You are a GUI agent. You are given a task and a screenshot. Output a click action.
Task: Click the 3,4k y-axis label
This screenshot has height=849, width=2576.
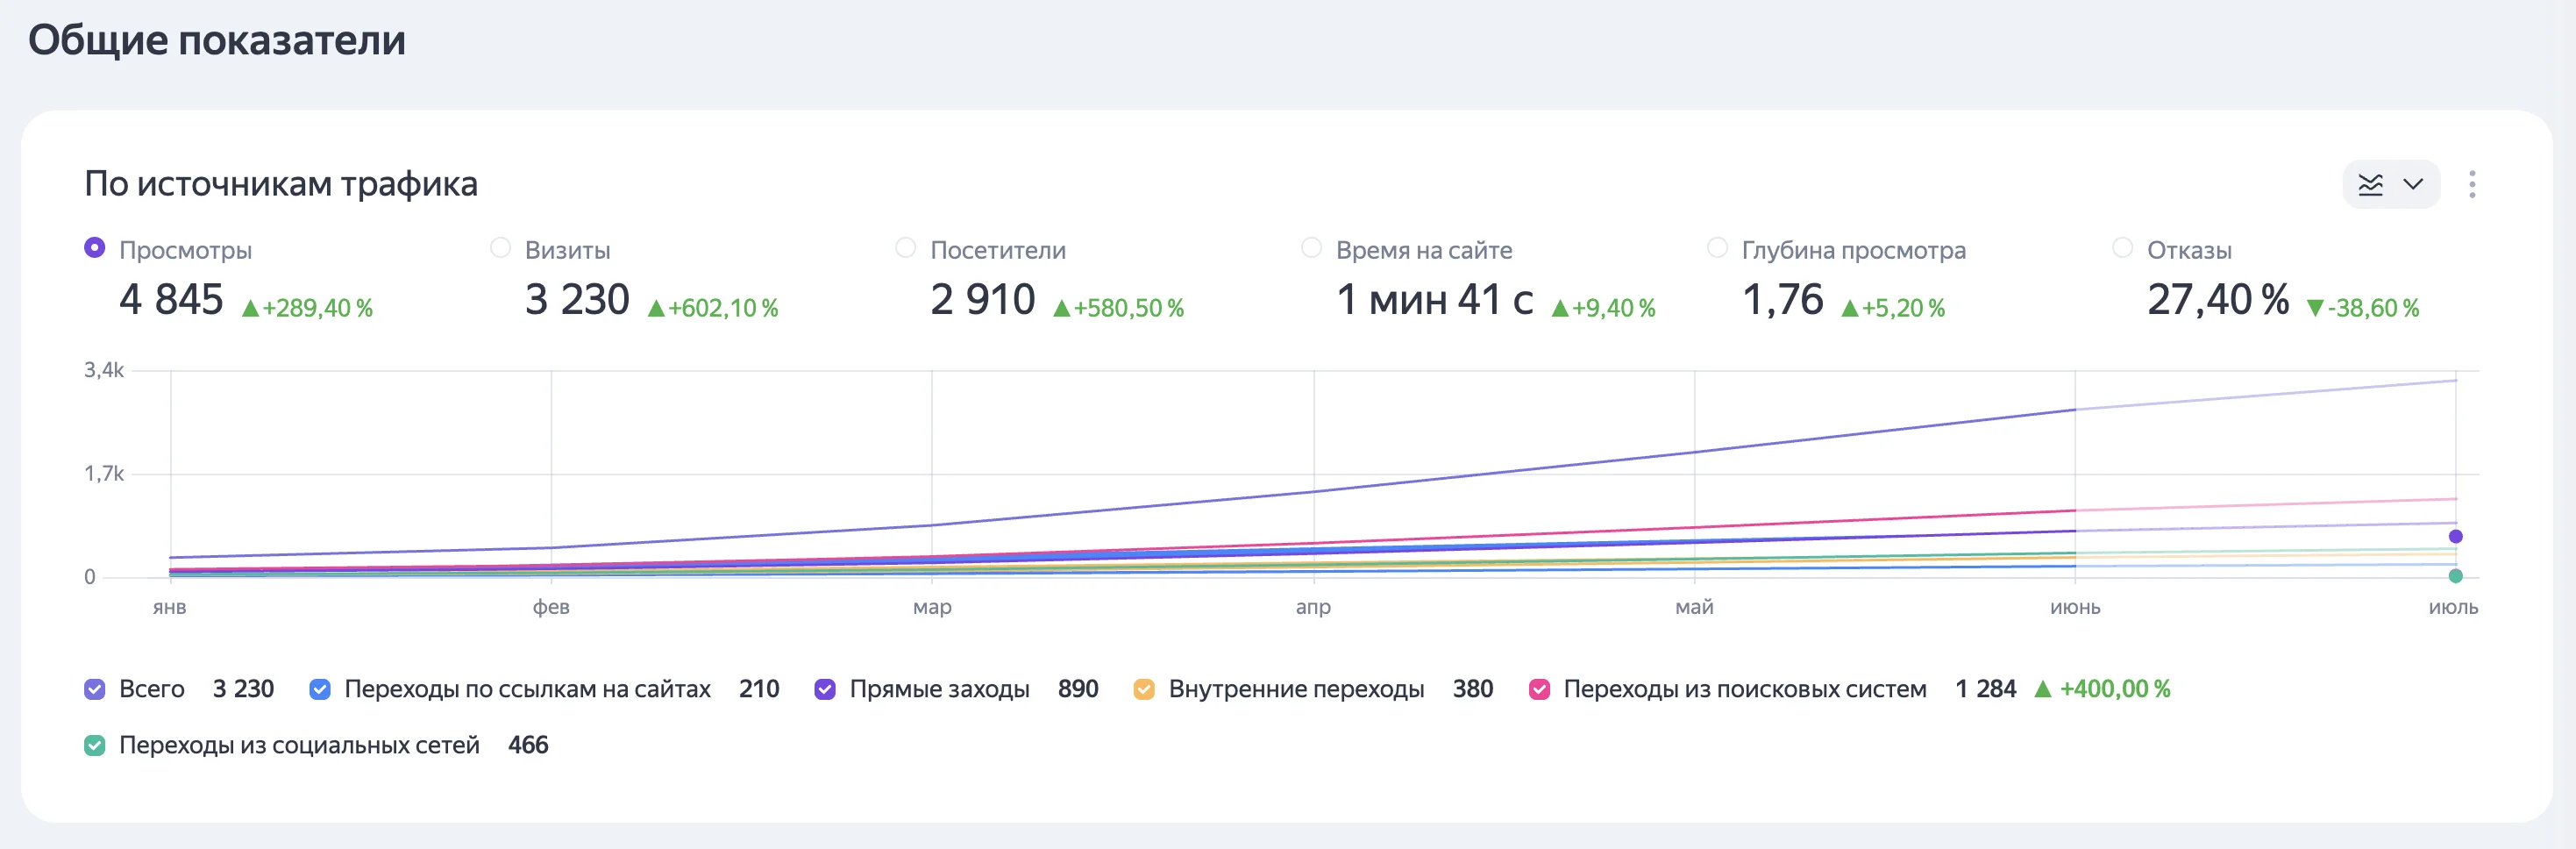104,370
